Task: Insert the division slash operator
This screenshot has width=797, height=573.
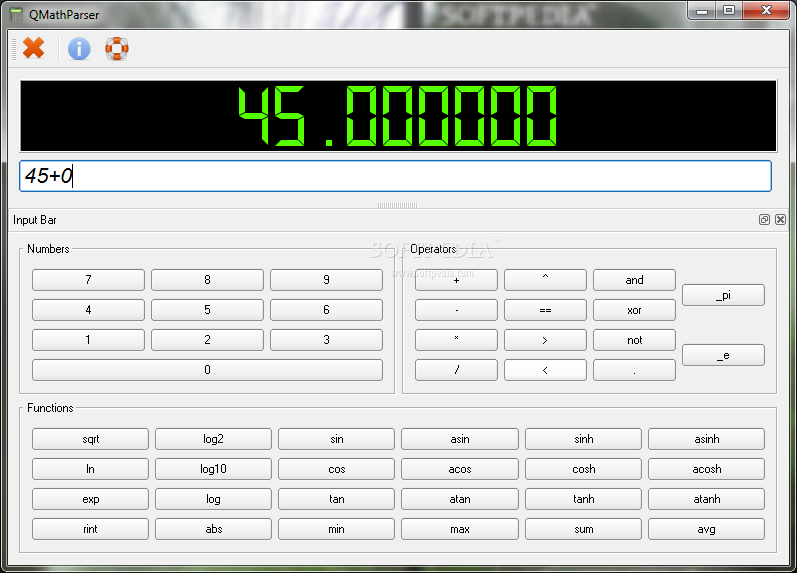Action: pos(456,370)
